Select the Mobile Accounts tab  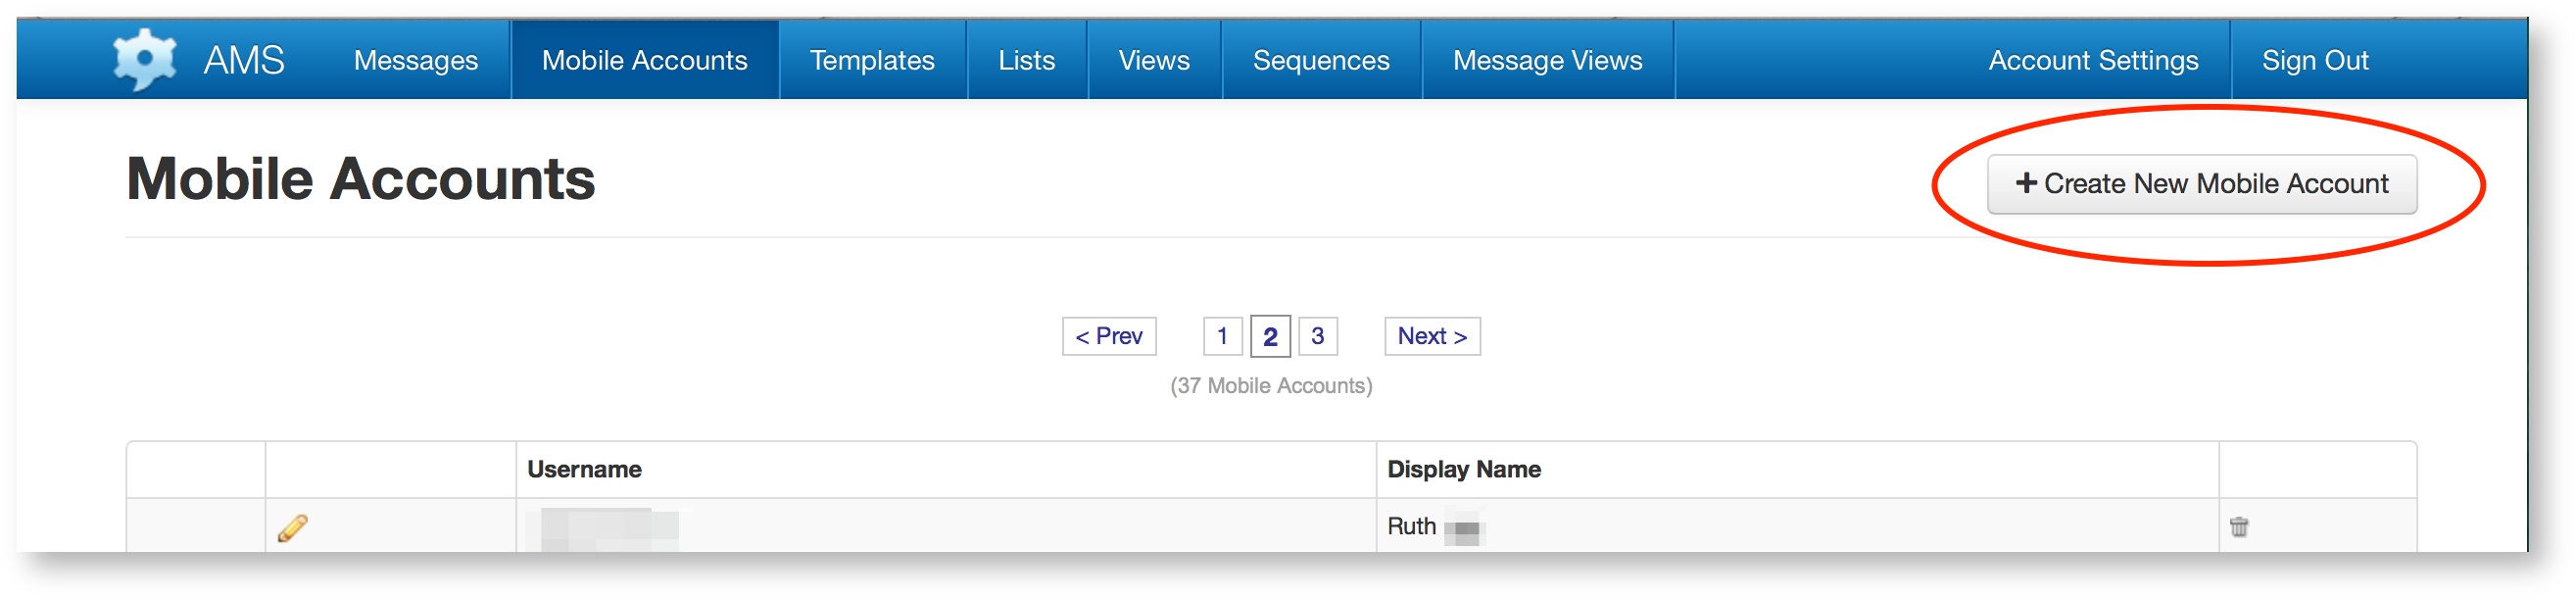click(x=645, y=60)
